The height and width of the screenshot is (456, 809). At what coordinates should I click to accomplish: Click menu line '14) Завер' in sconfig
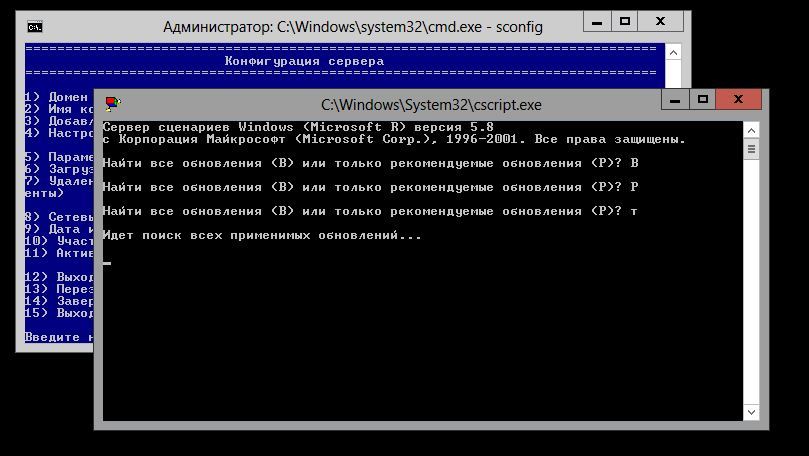click(x=59, y=301)
